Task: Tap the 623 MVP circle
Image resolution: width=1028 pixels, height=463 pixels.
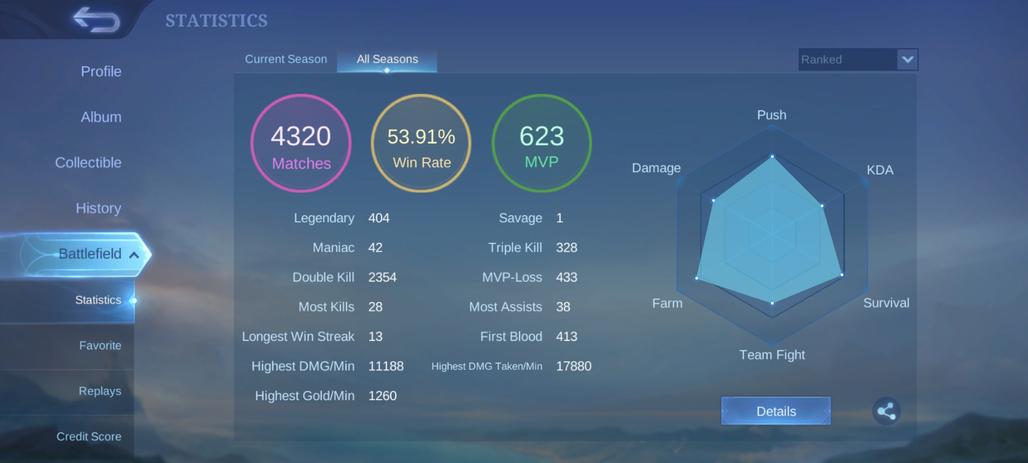Action: [541, 144]
